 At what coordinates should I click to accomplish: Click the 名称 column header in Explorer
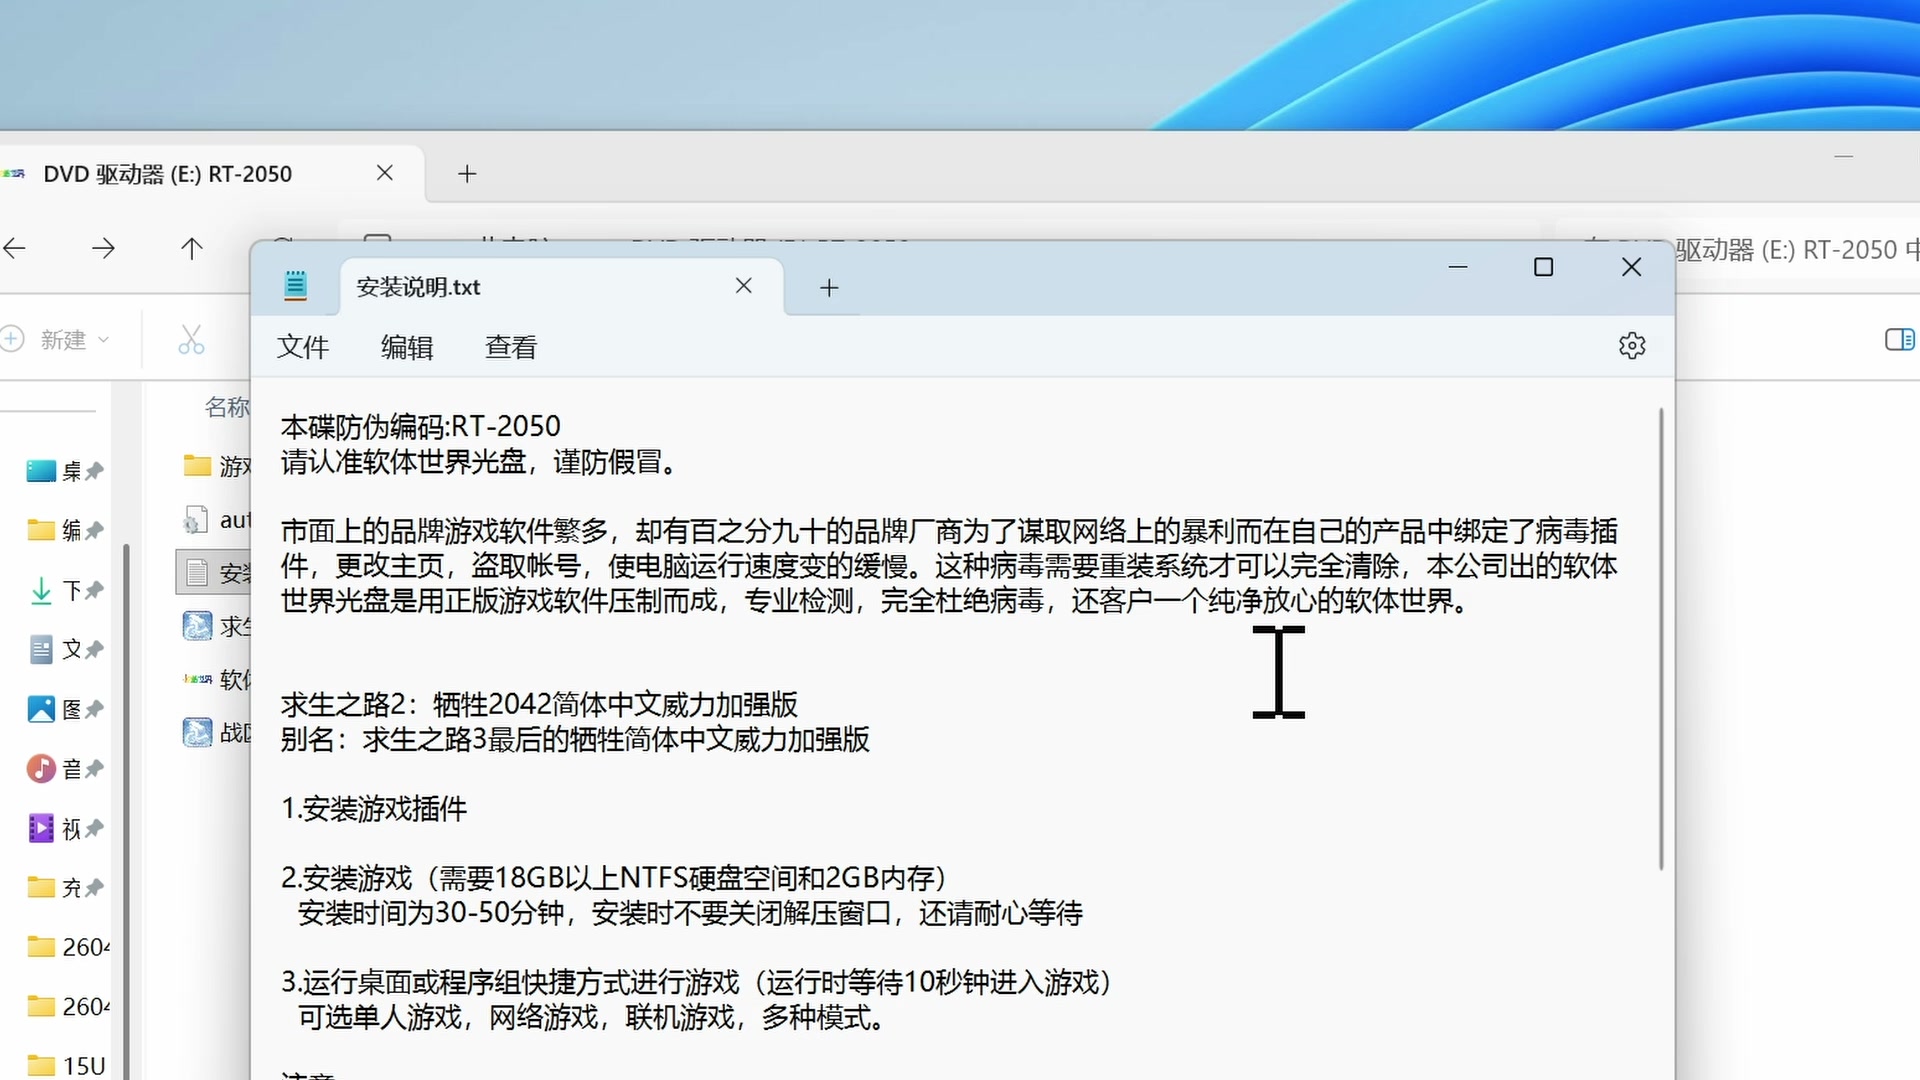coord(227,407)
